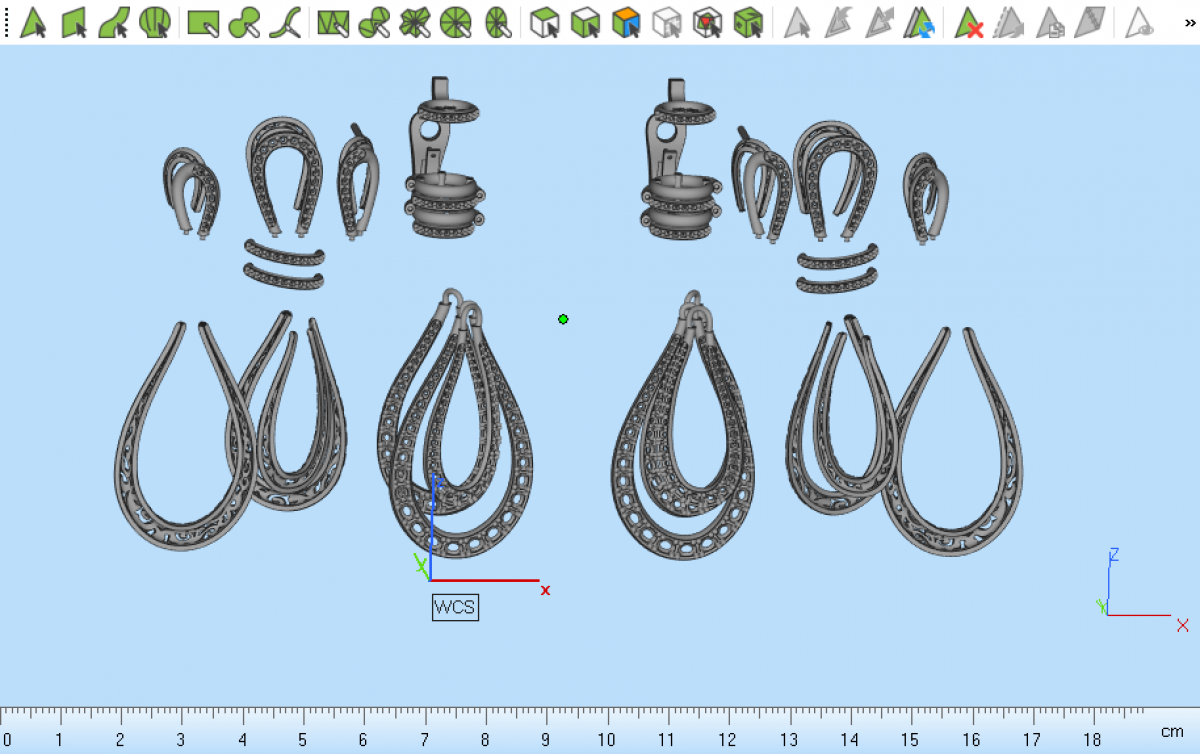The height and width of the screenshot is (754, 1200).
Task: Select the Mark Plane tool
Action: [74, 21]
